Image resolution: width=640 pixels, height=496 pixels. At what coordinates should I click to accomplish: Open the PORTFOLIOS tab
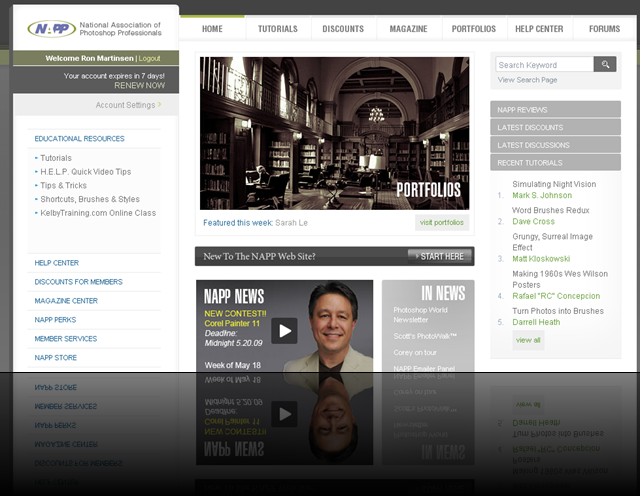(474, 29)
